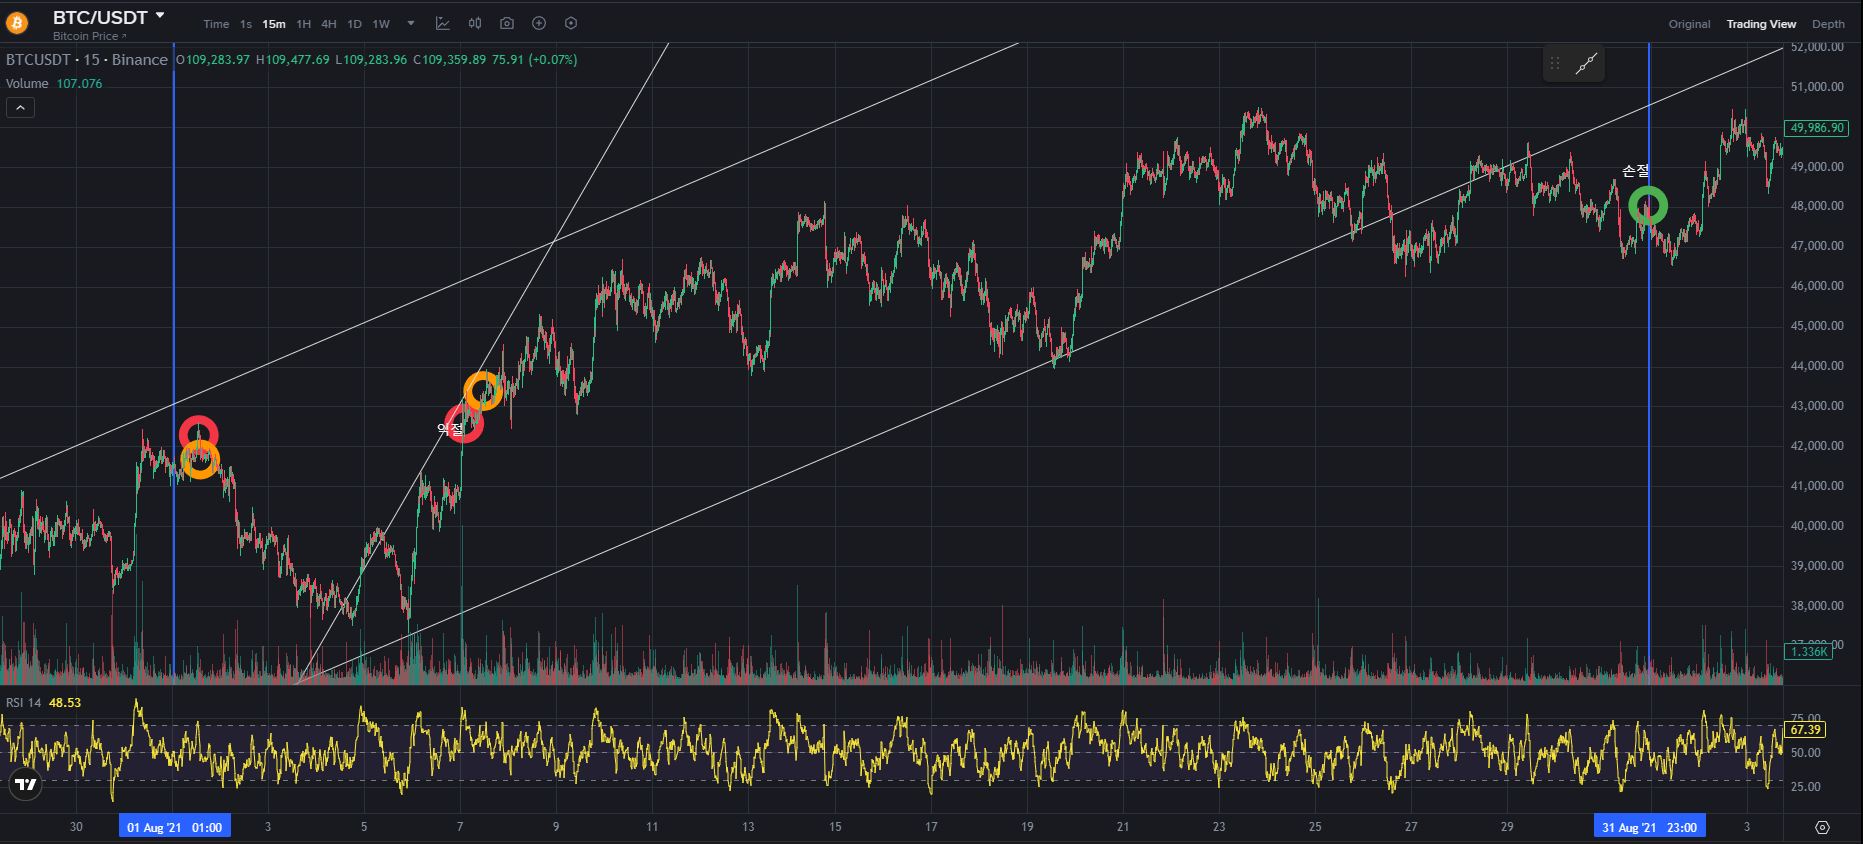Switch interval to 1H

[303, 24]
